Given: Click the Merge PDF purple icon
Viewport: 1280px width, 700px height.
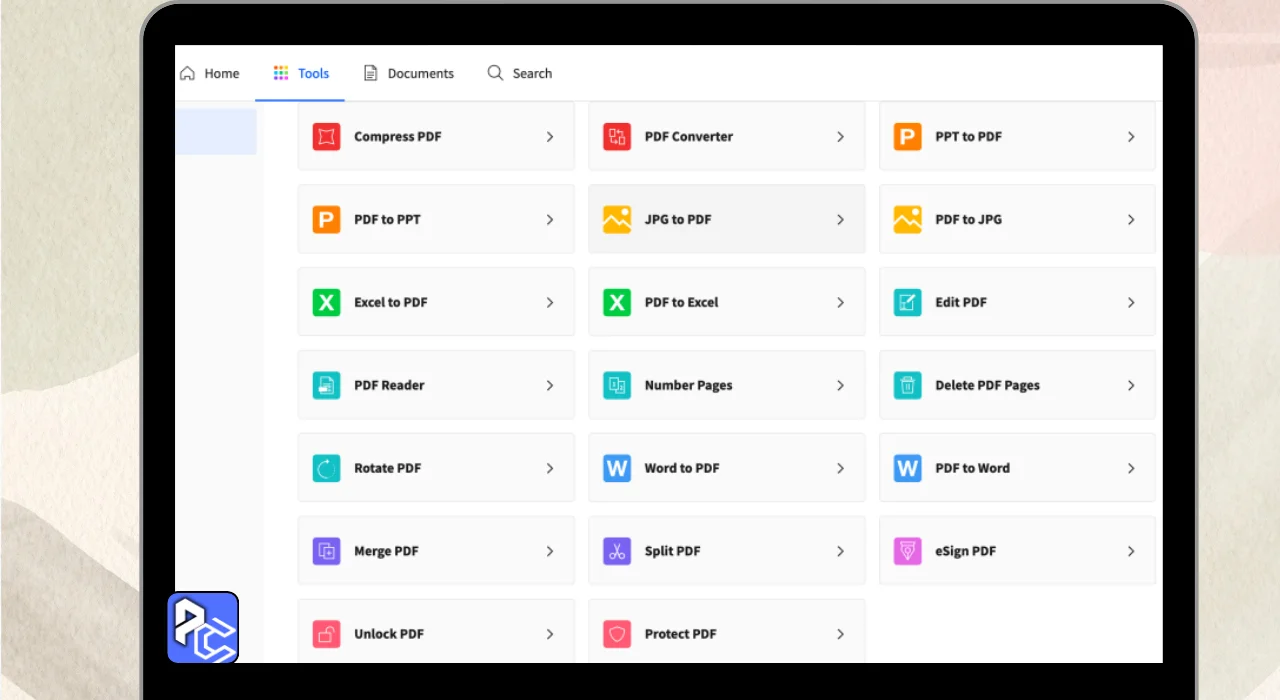Looking at the screenshot, I should (x=326, y=552).
